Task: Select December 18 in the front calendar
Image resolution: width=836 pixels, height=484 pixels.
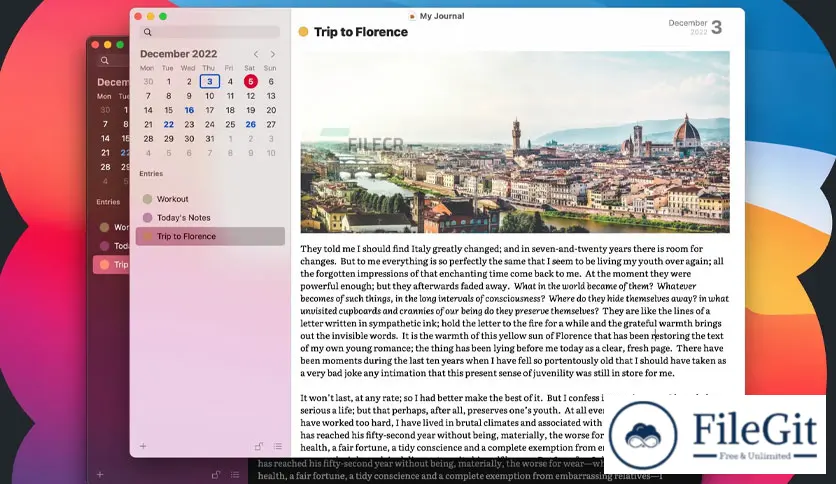Action: [230, 110]
